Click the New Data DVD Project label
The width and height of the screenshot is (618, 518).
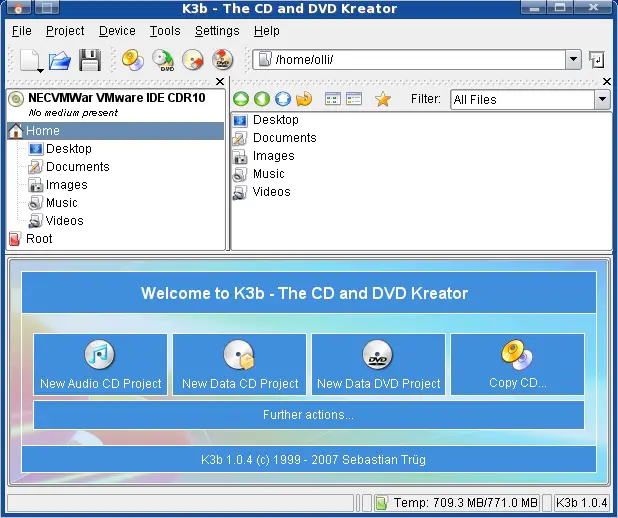pos(379,384)
